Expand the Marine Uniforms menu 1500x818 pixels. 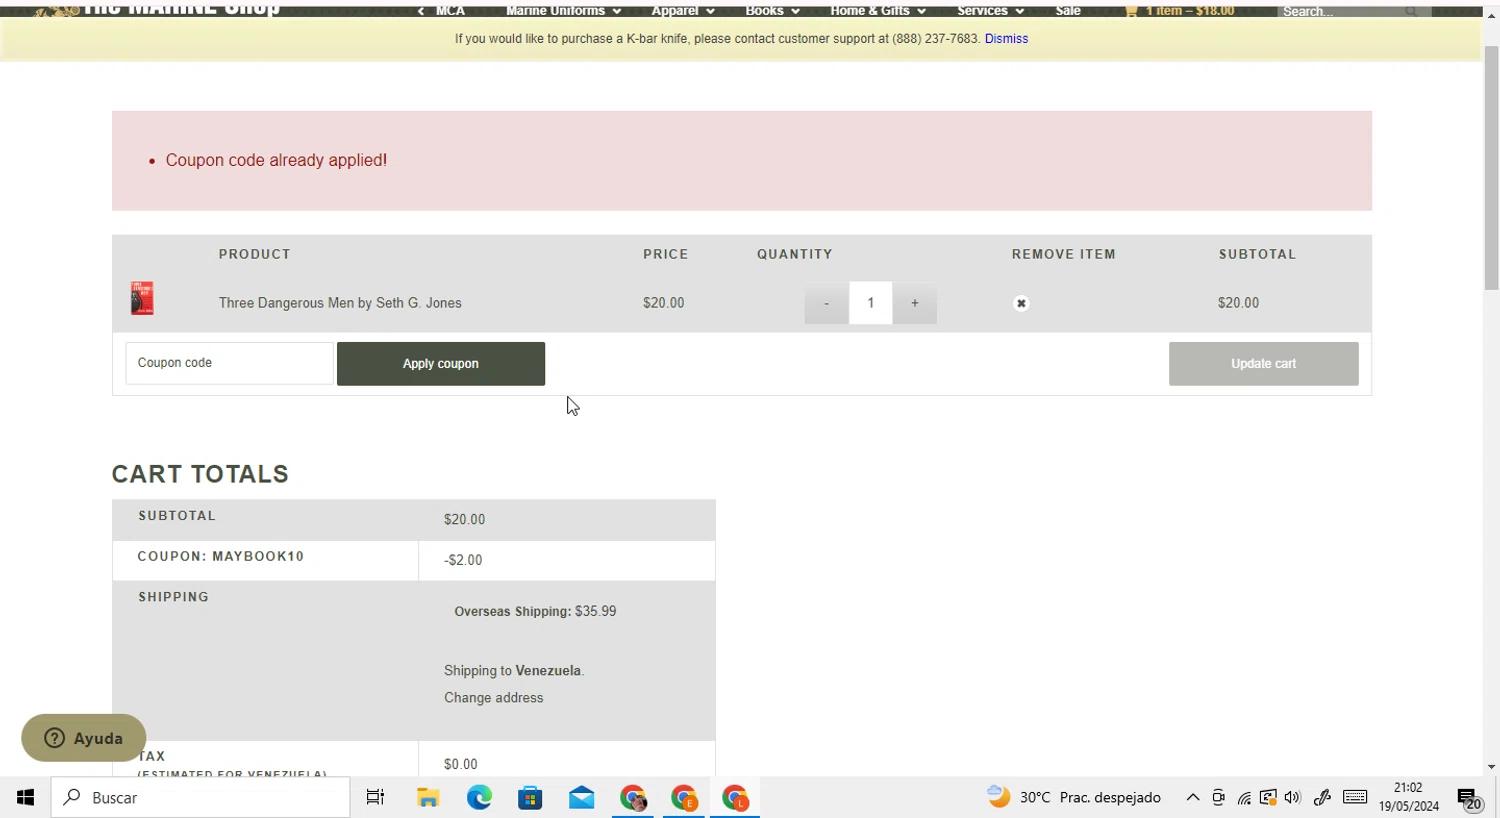pyautogui.click(x=563, y=11)
